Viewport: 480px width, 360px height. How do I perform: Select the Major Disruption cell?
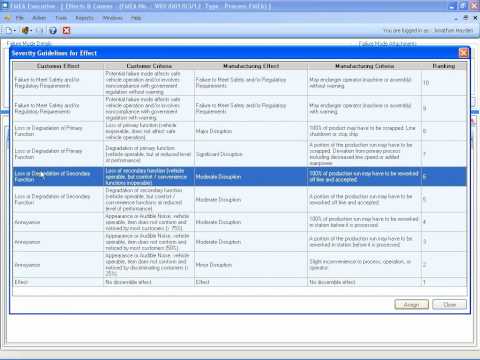[x=251, y=131]
